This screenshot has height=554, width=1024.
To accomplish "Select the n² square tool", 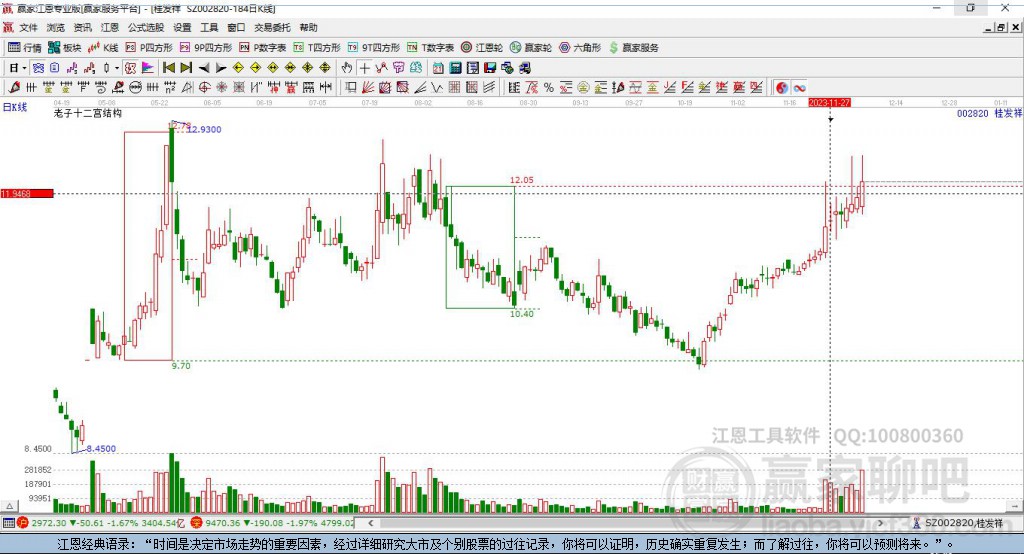I will [x=170, y=88].
